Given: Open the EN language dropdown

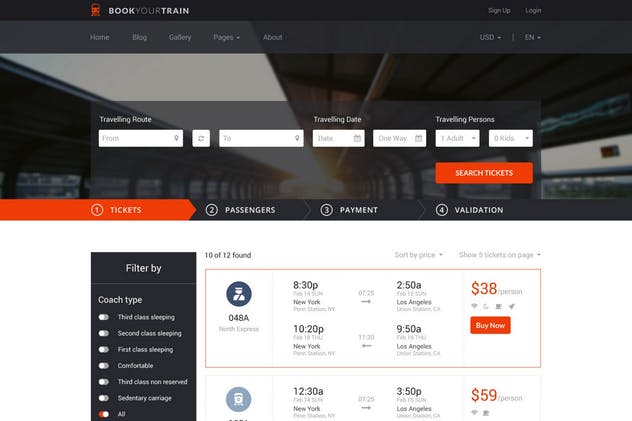Looking at the screenshot, I should coord(532,37).
